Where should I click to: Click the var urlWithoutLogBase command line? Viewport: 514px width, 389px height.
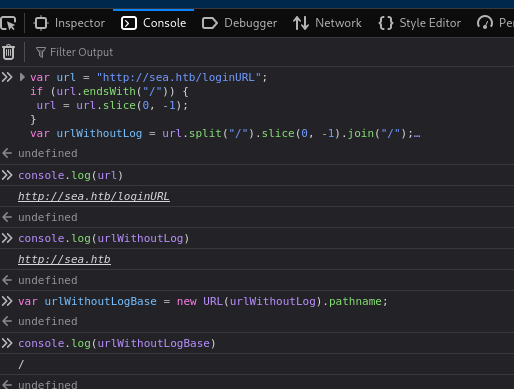pyautogui.click(x=203, y=301)
